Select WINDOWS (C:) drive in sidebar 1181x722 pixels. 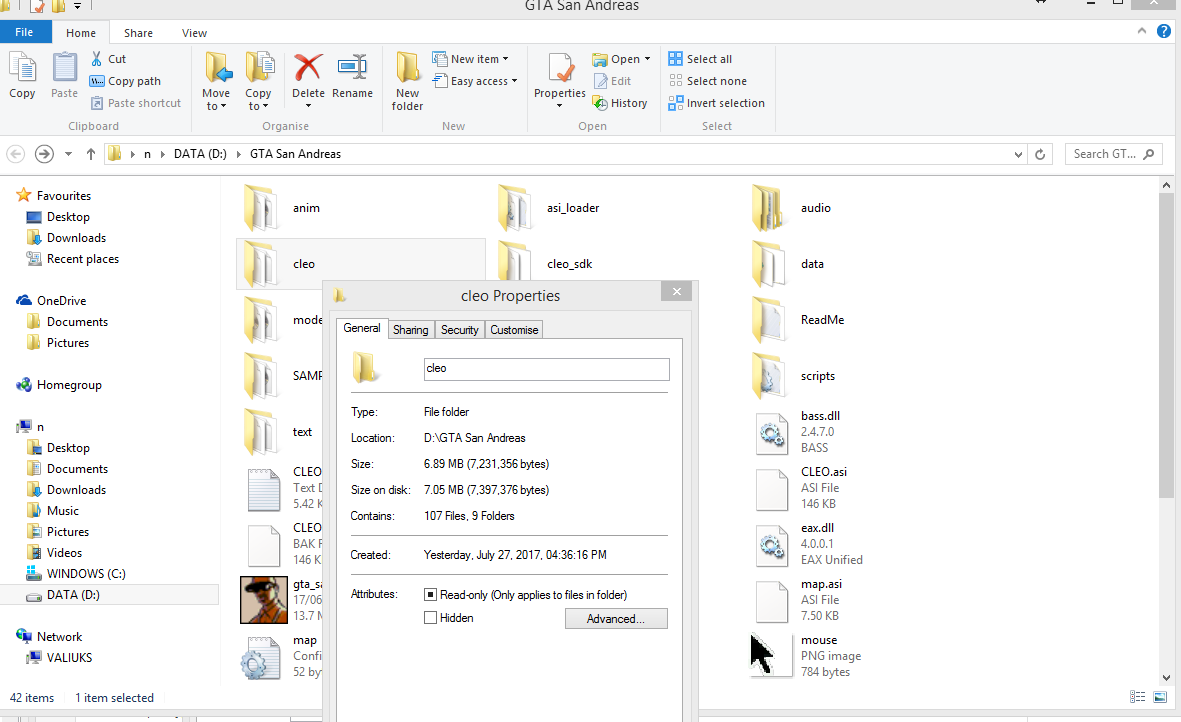[76, 574]
